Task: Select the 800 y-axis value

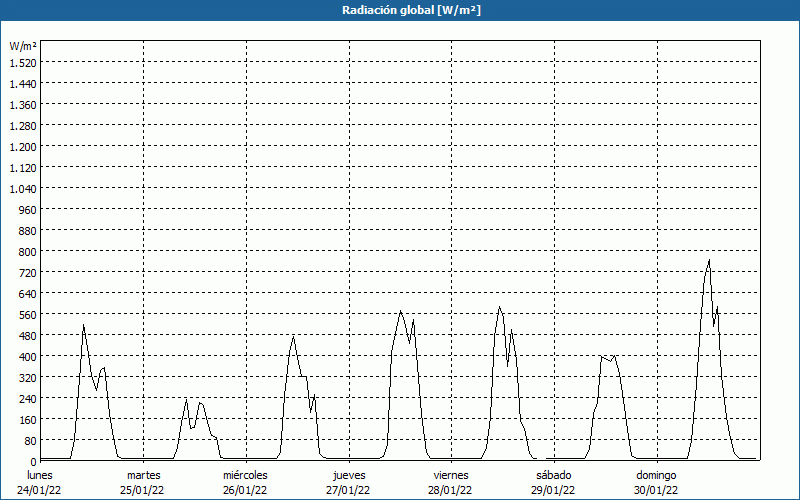Action: point(28,252)
